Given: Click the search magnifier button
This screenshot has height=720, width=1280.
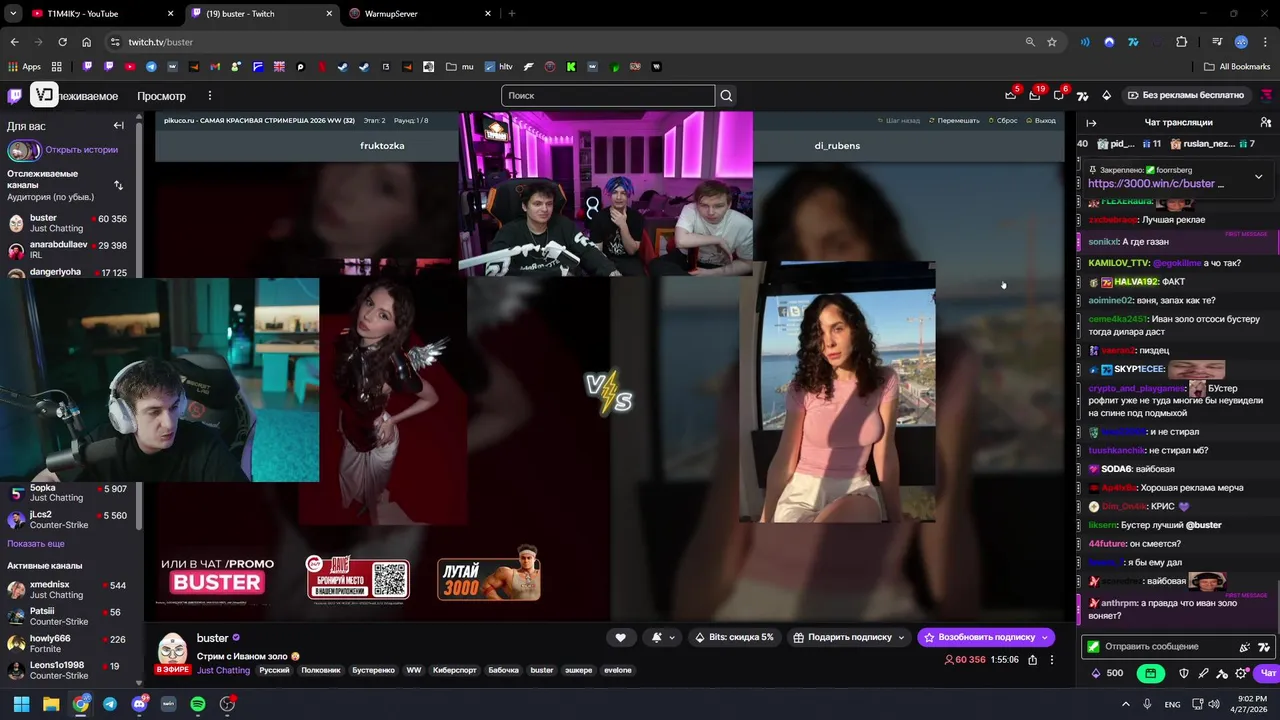Looking at the screenshot, I should click(x=727, y=96).
